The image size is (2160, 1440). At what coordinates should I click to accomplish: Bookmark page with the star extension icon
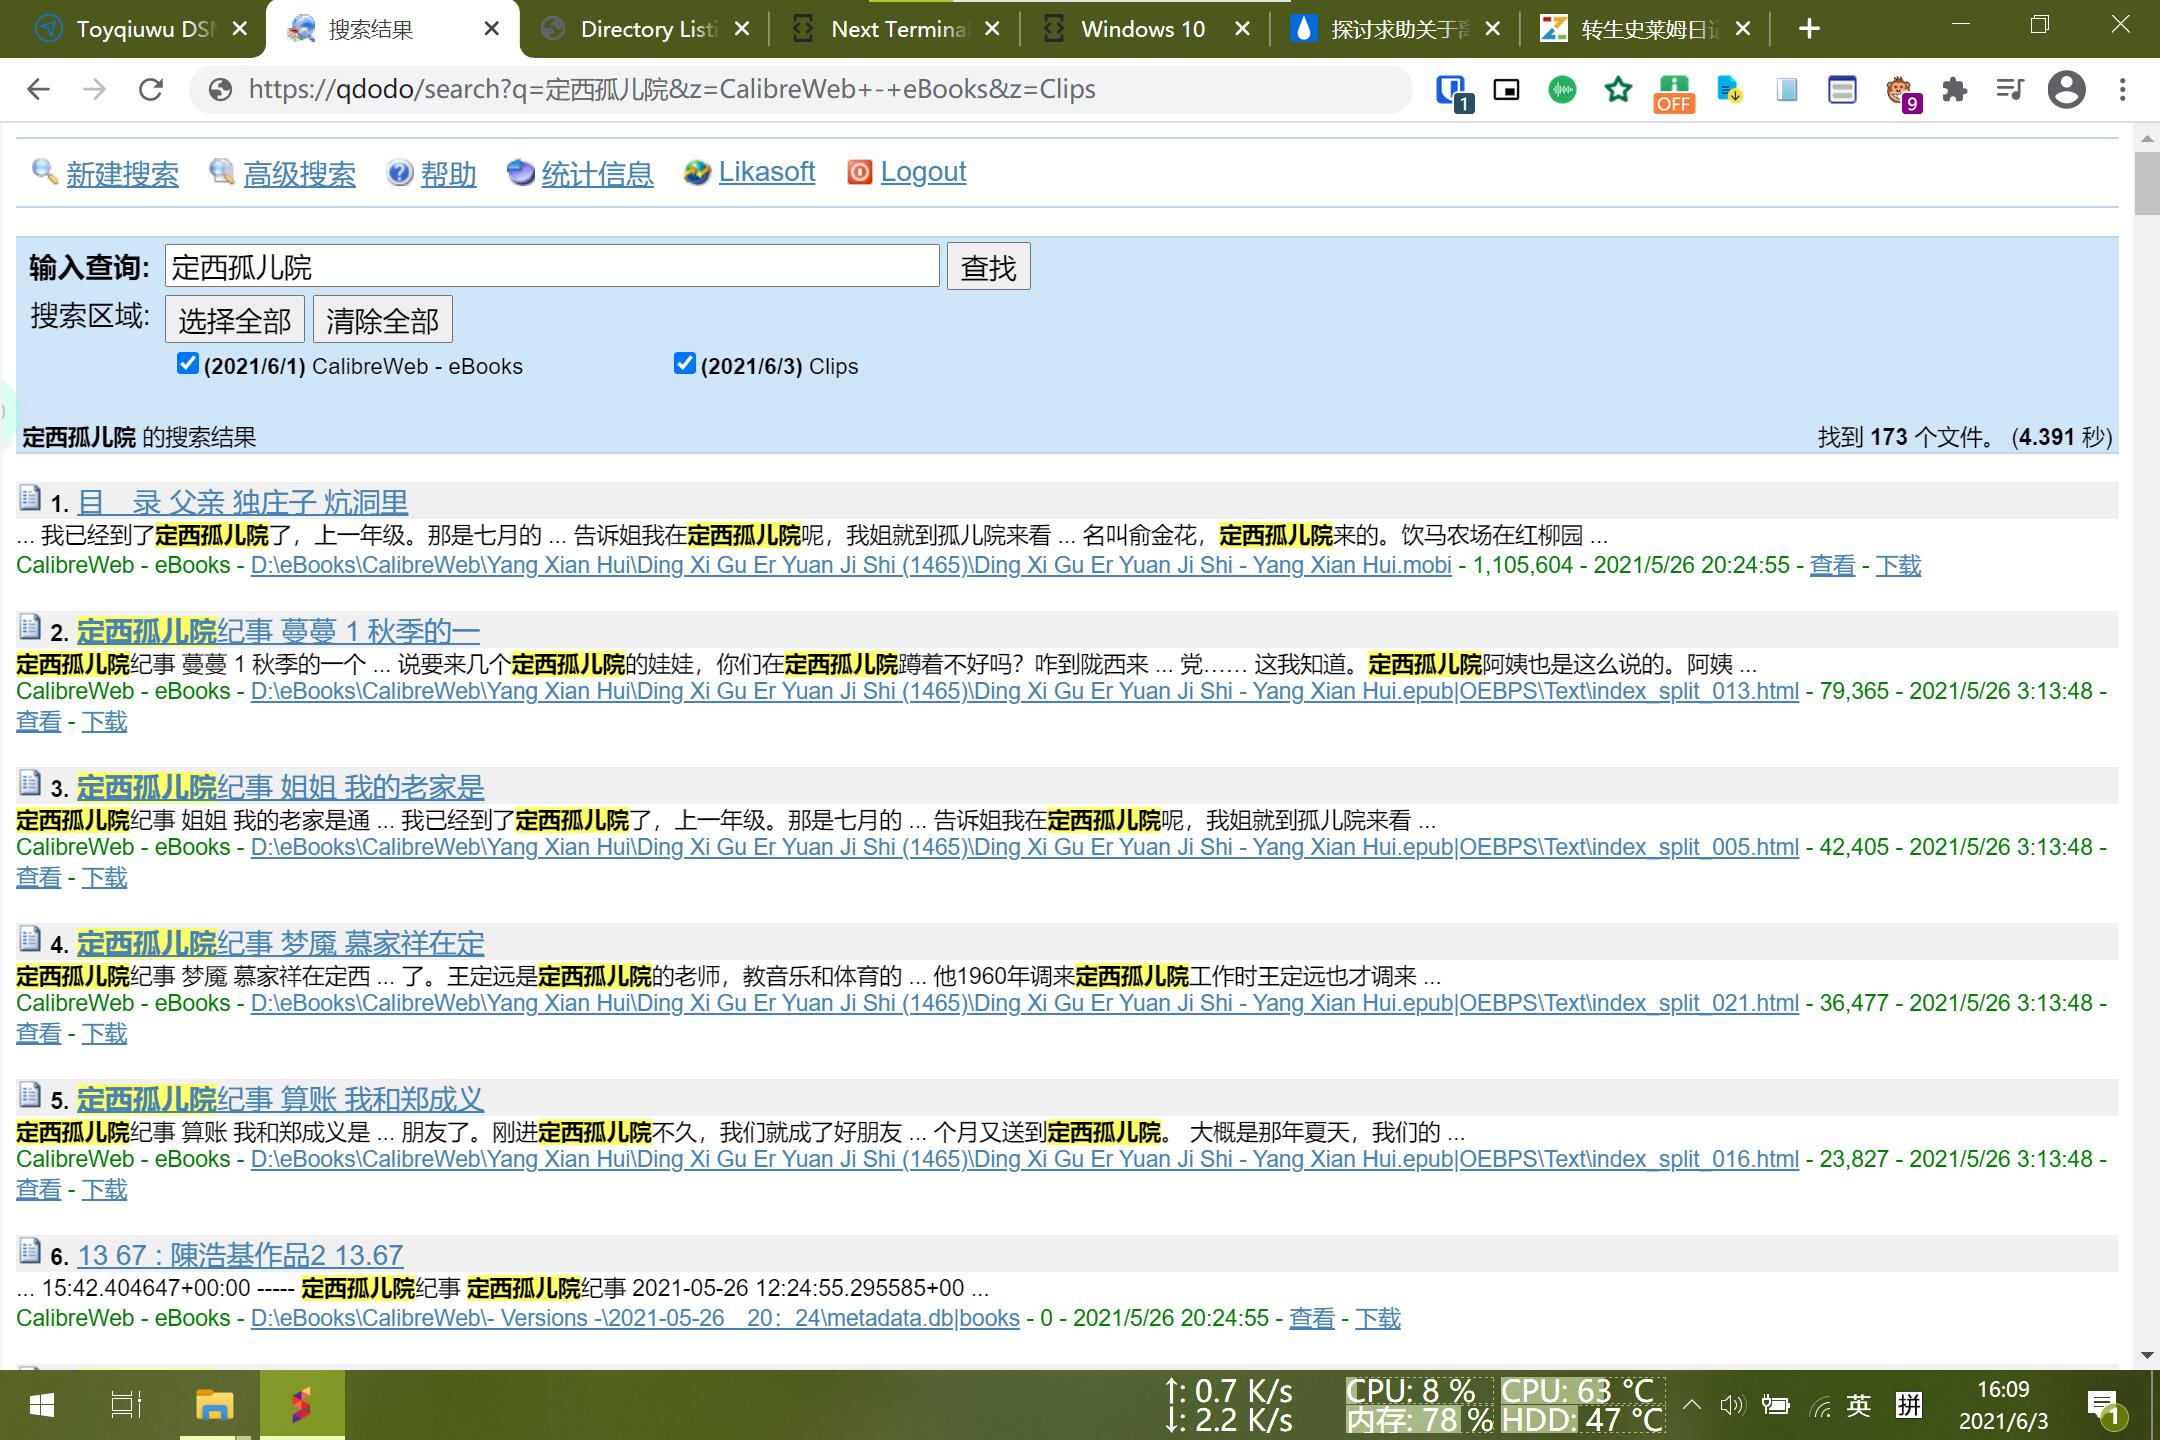[1618, 90]
